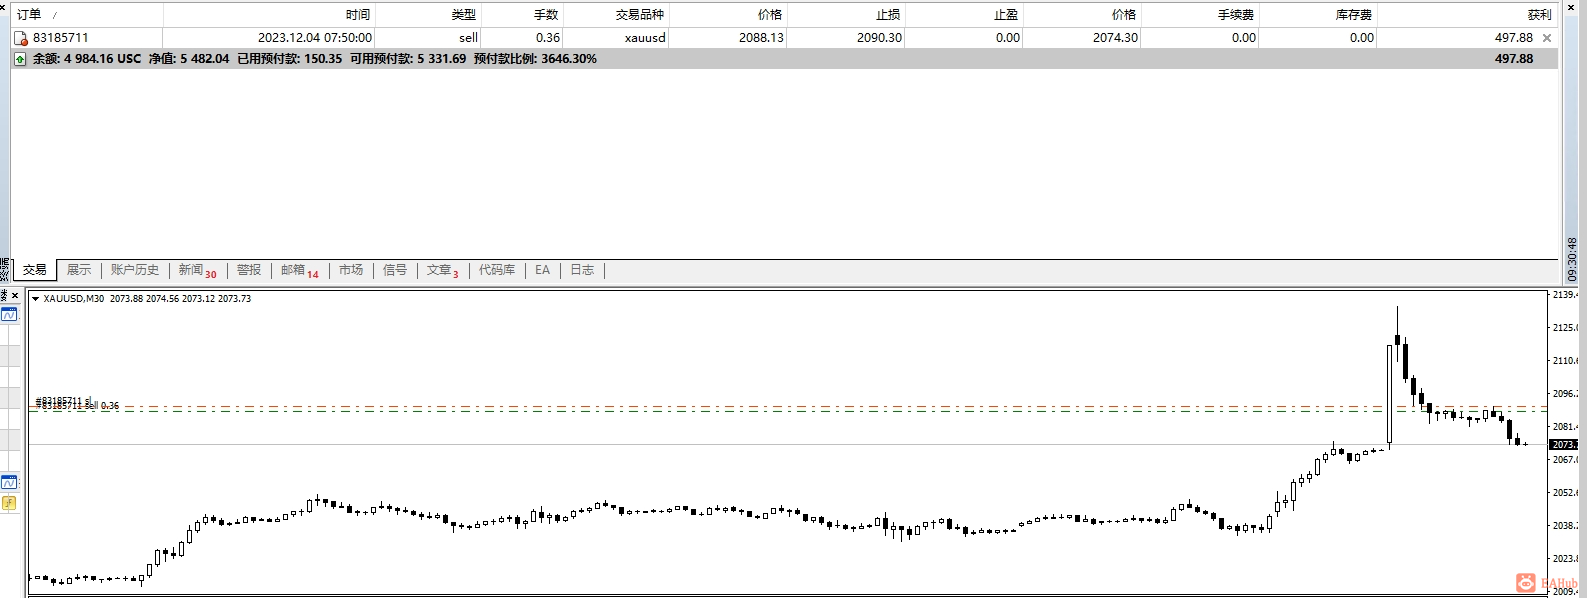1587x598 pixels.
Task: Click the 余额: 4 984.16 USC text
Action: (x=87, y=59)
